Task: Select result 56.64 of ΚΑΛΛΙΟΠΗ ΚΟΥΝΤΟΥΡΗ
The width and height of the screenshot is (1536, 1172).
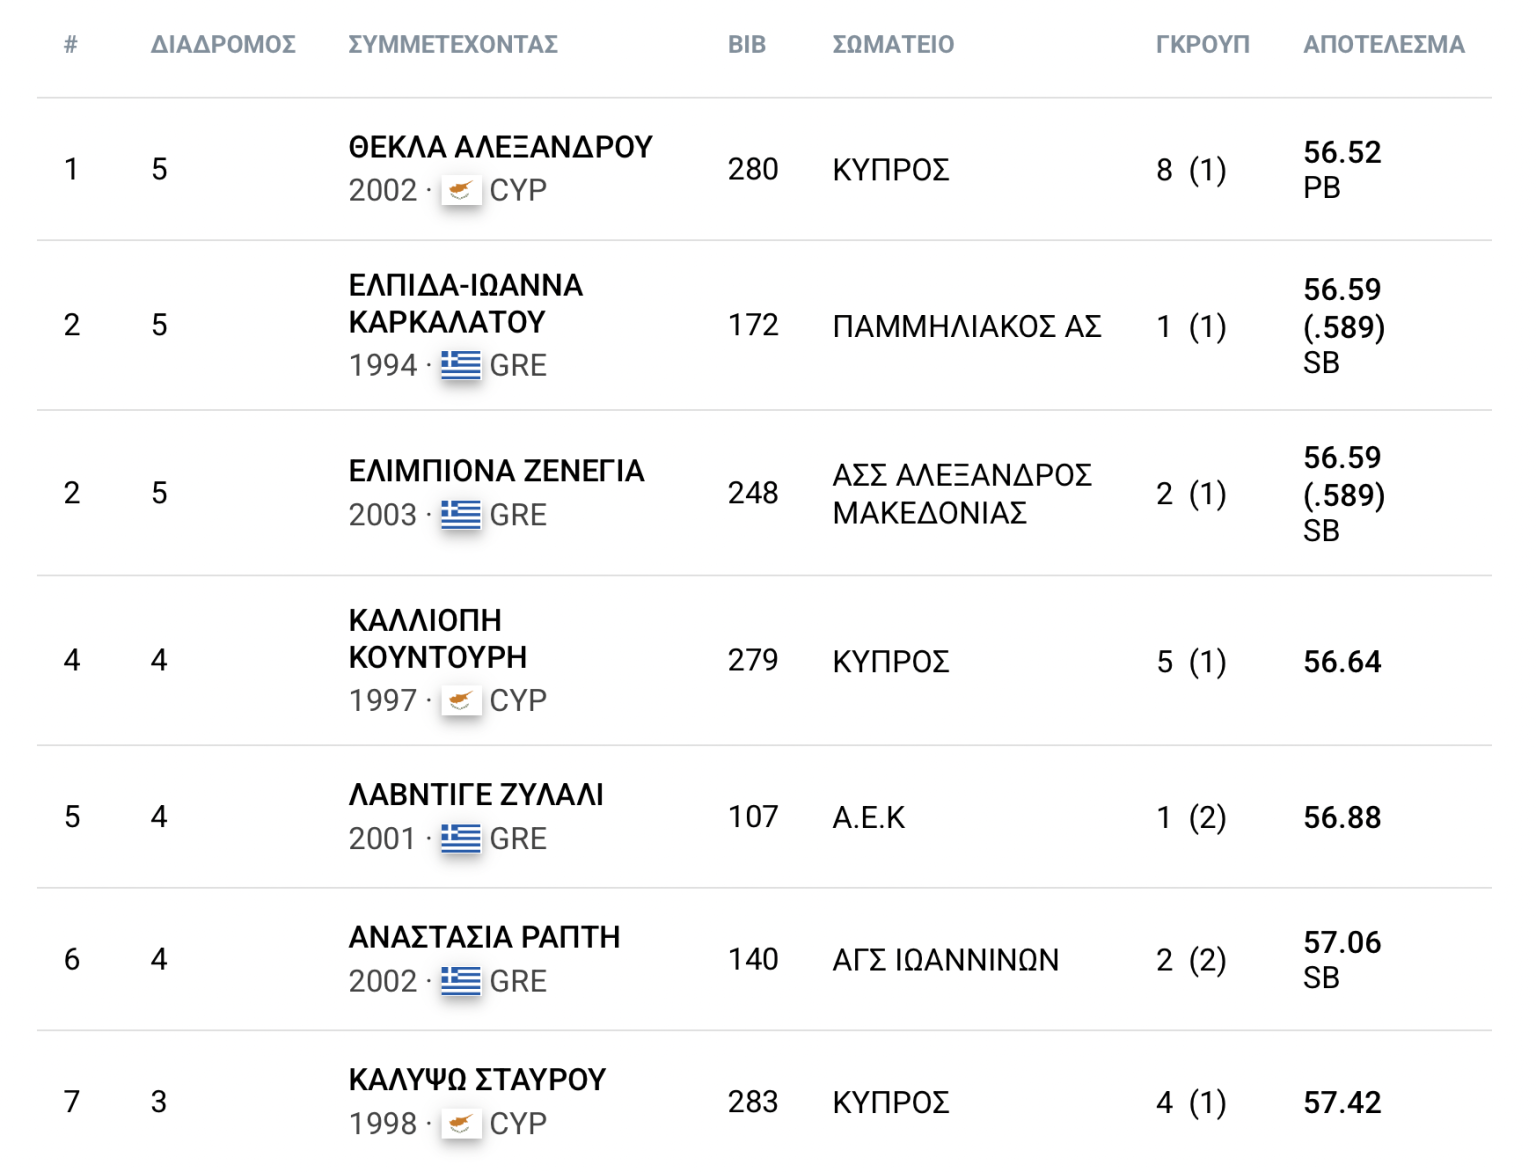Action: click(x=1342, y=661)
